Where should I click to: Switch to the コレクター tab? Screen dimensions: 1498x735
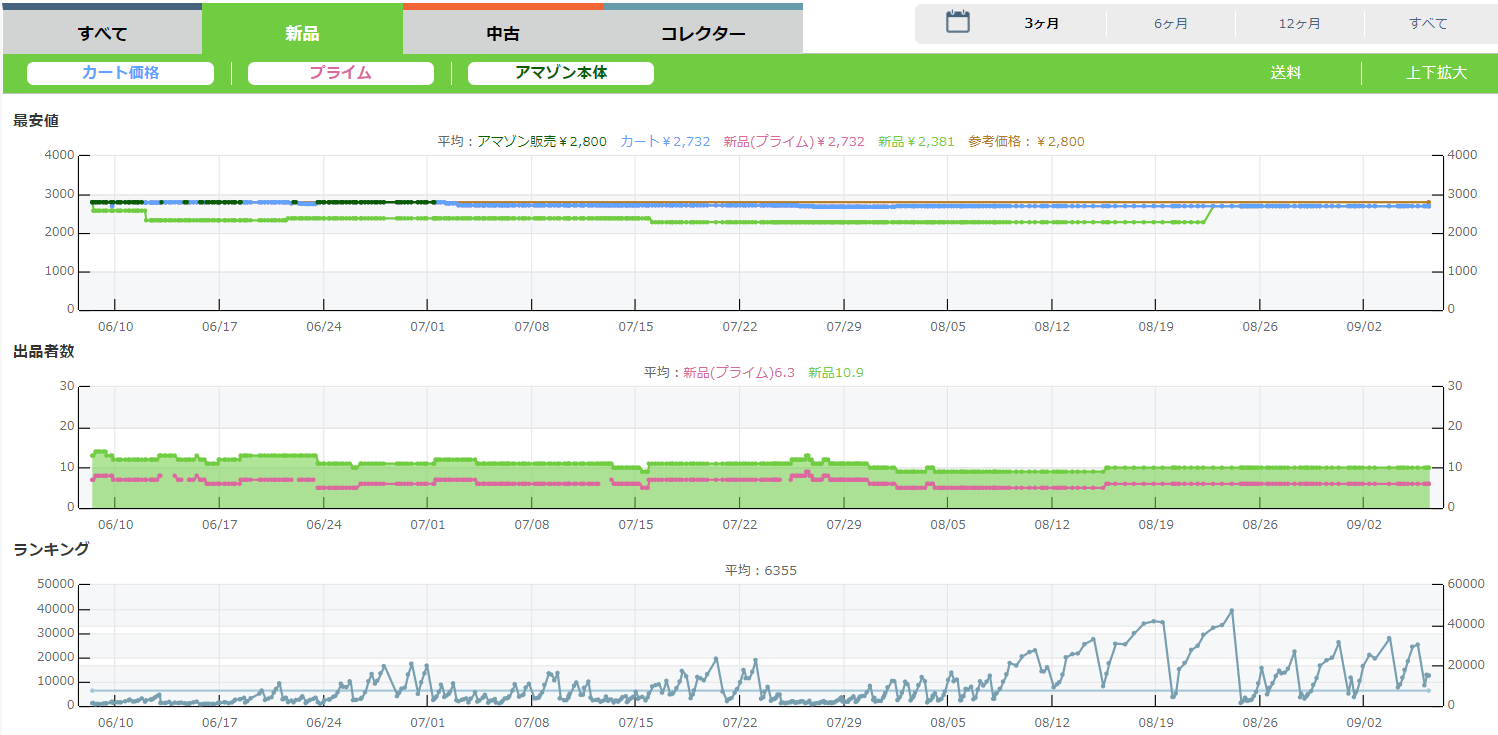point(703,33)
